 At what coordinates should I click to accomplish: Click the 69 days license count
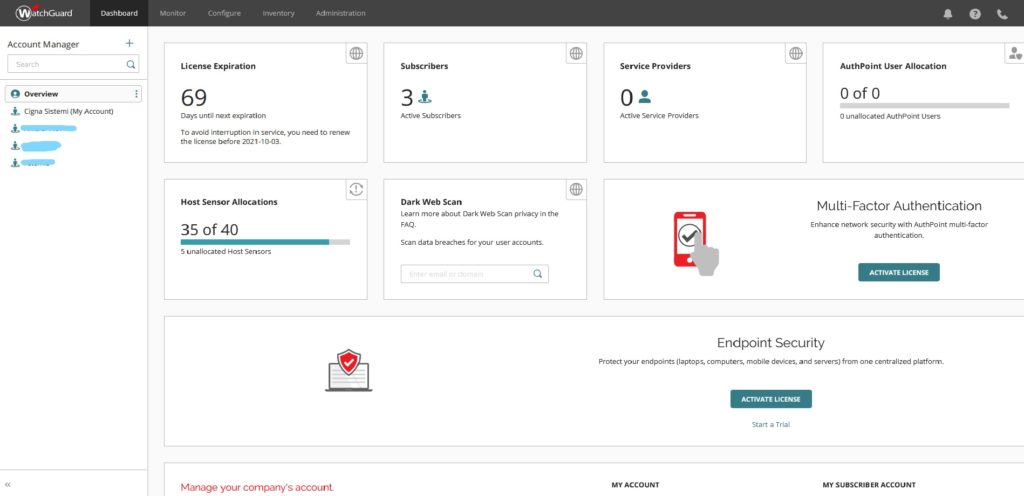click(194, 98)
